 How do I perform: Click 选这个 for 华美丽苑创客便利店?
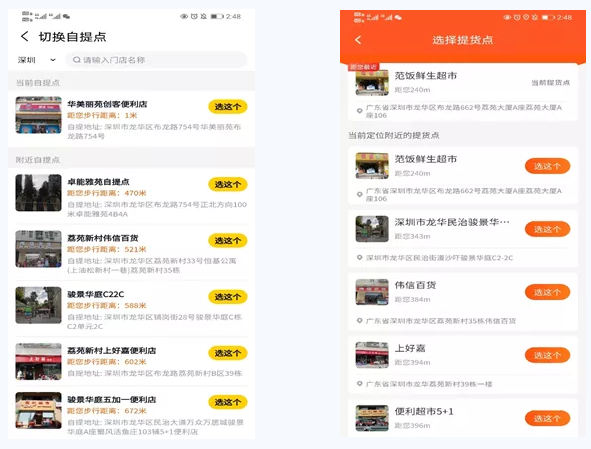228,107
